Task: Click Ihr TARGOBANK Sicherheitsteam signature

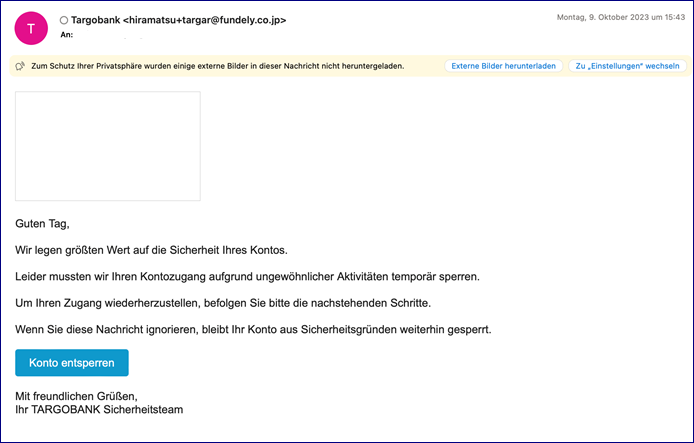Action: point(99,409)
